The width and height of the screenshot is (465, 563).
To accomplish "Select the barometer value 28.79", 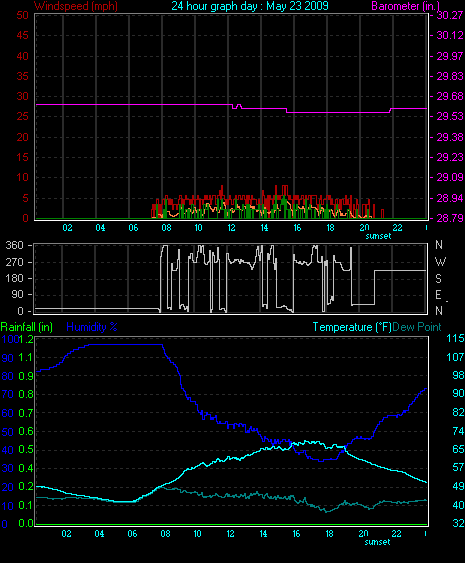I will 450,218.
